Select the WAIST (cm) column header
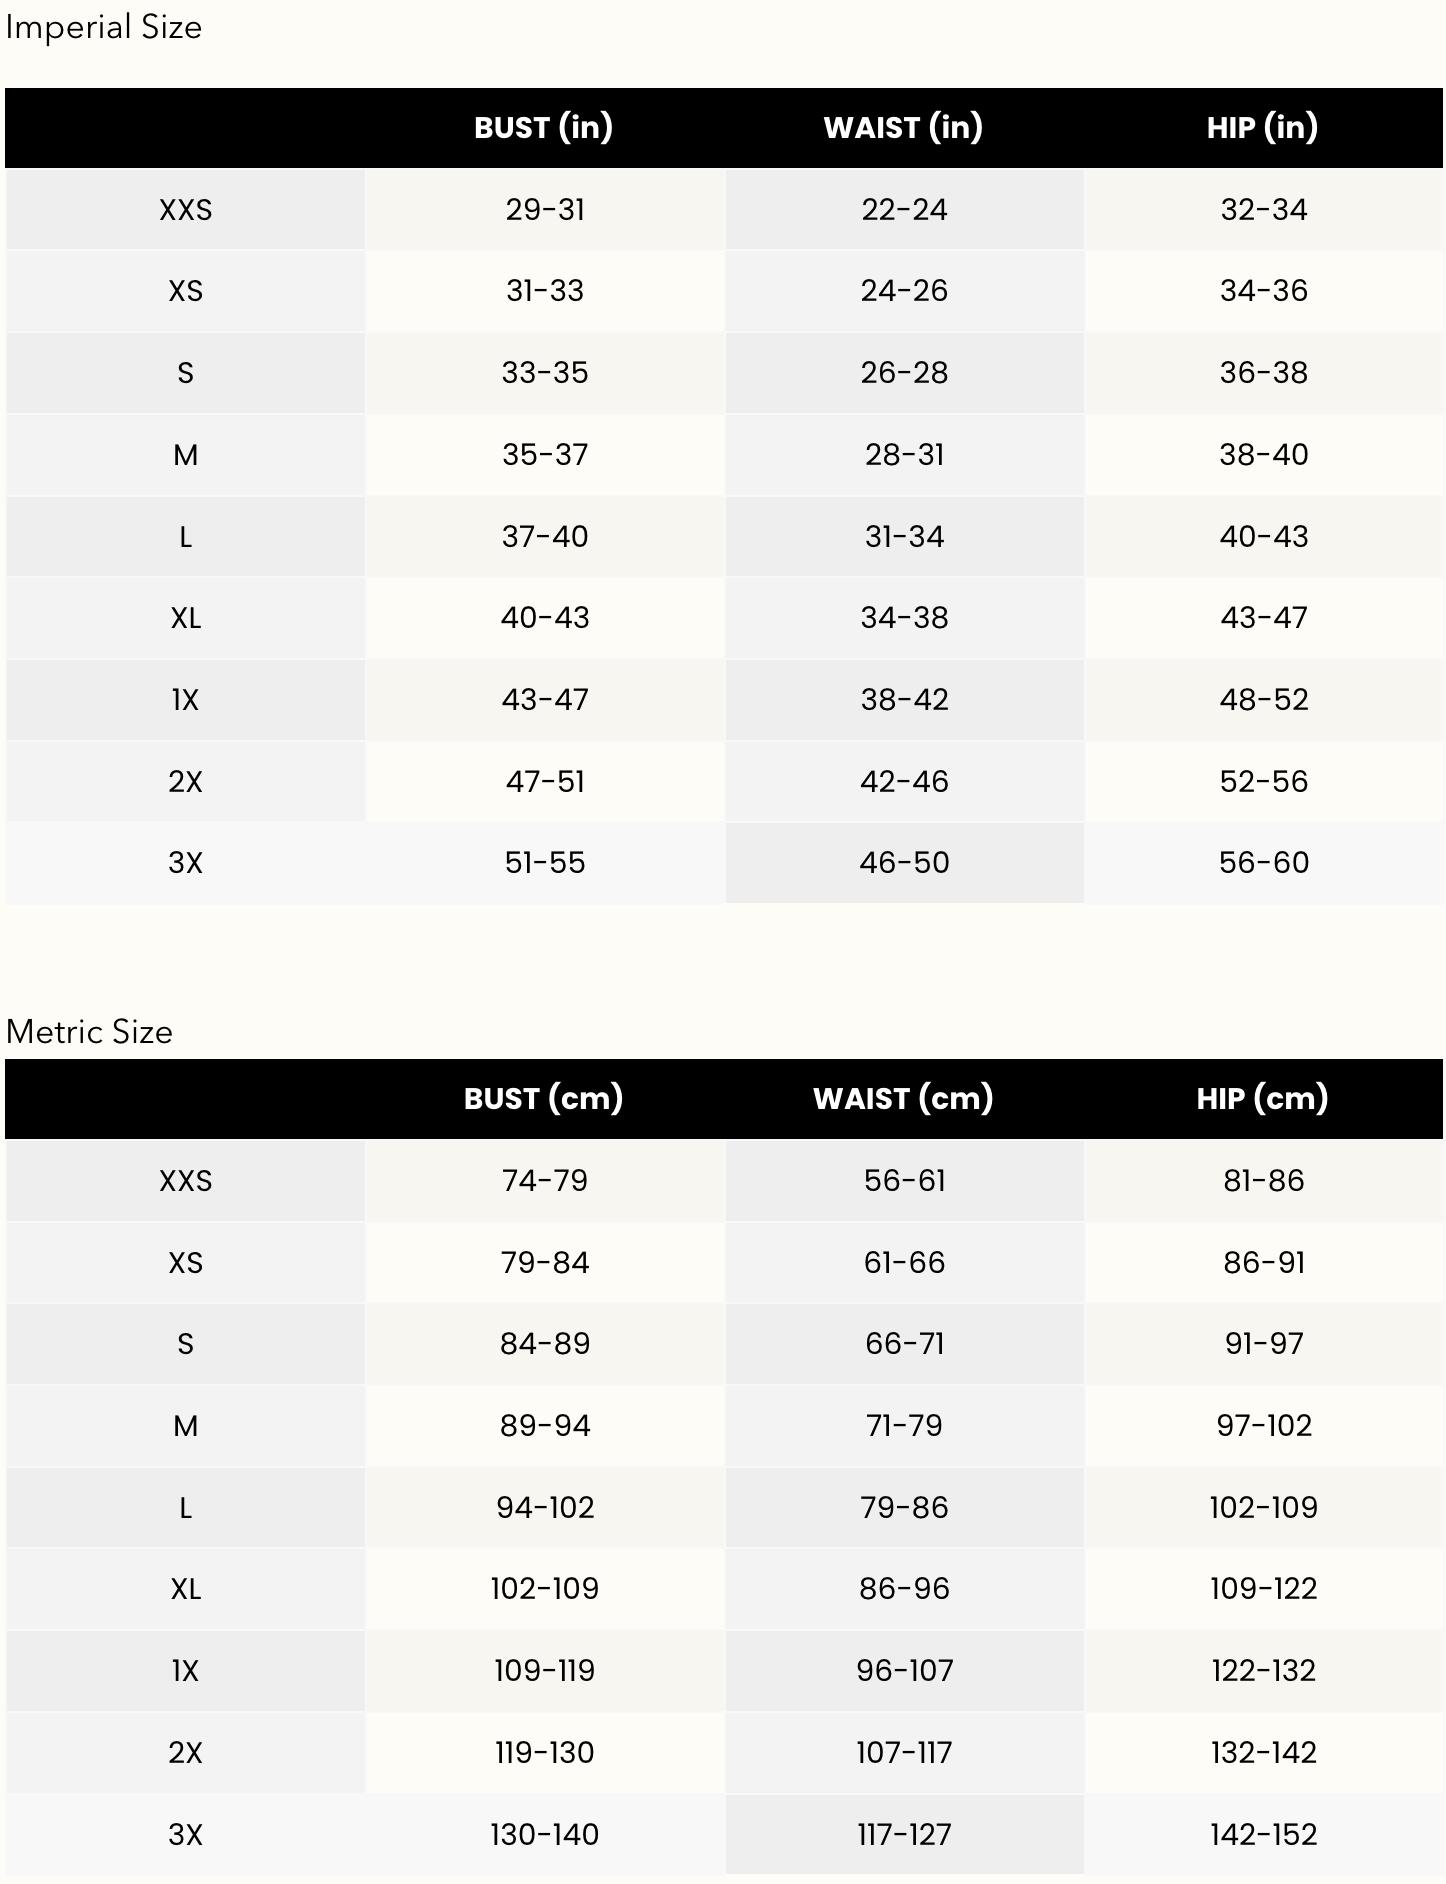 click(903, 1098)
